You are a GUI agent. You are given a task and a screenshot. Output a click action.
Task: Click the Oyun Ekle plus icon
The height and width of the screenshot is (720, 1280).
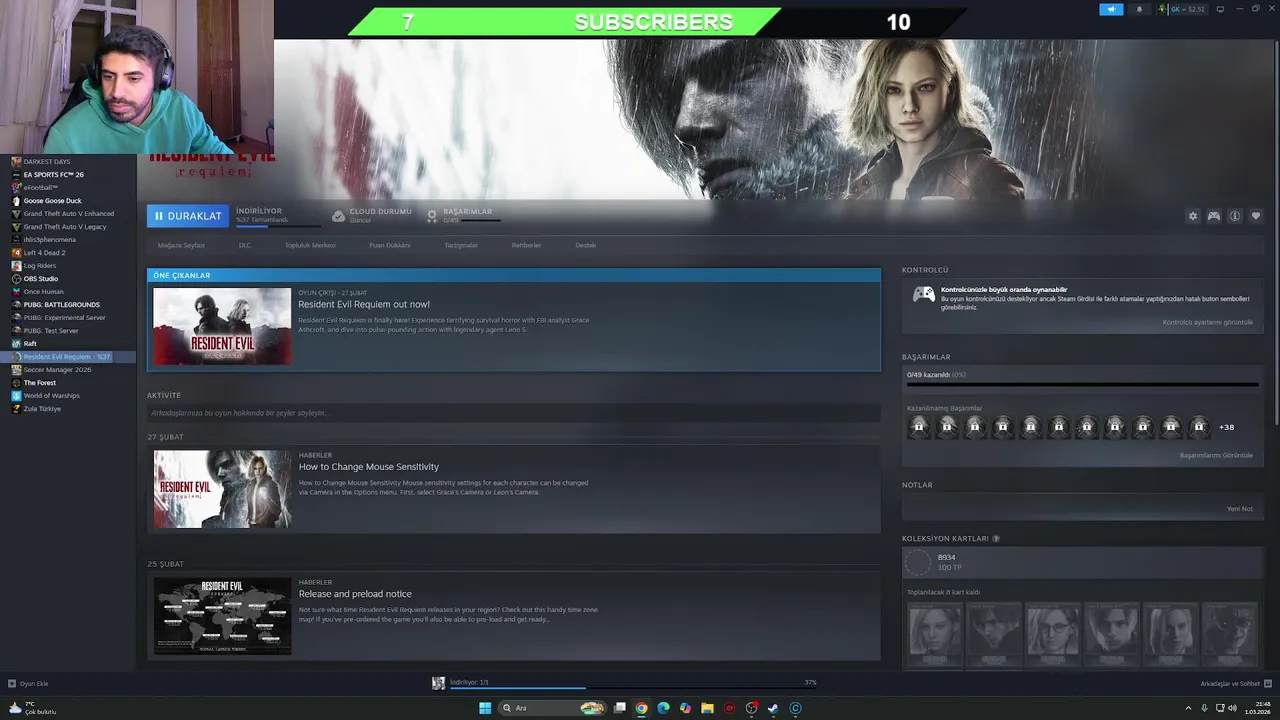[12, 684]
